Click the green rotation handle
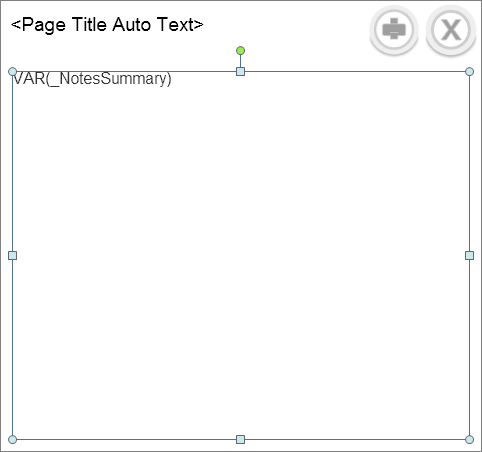Screen dimensions: 482x452 (240, 51)
